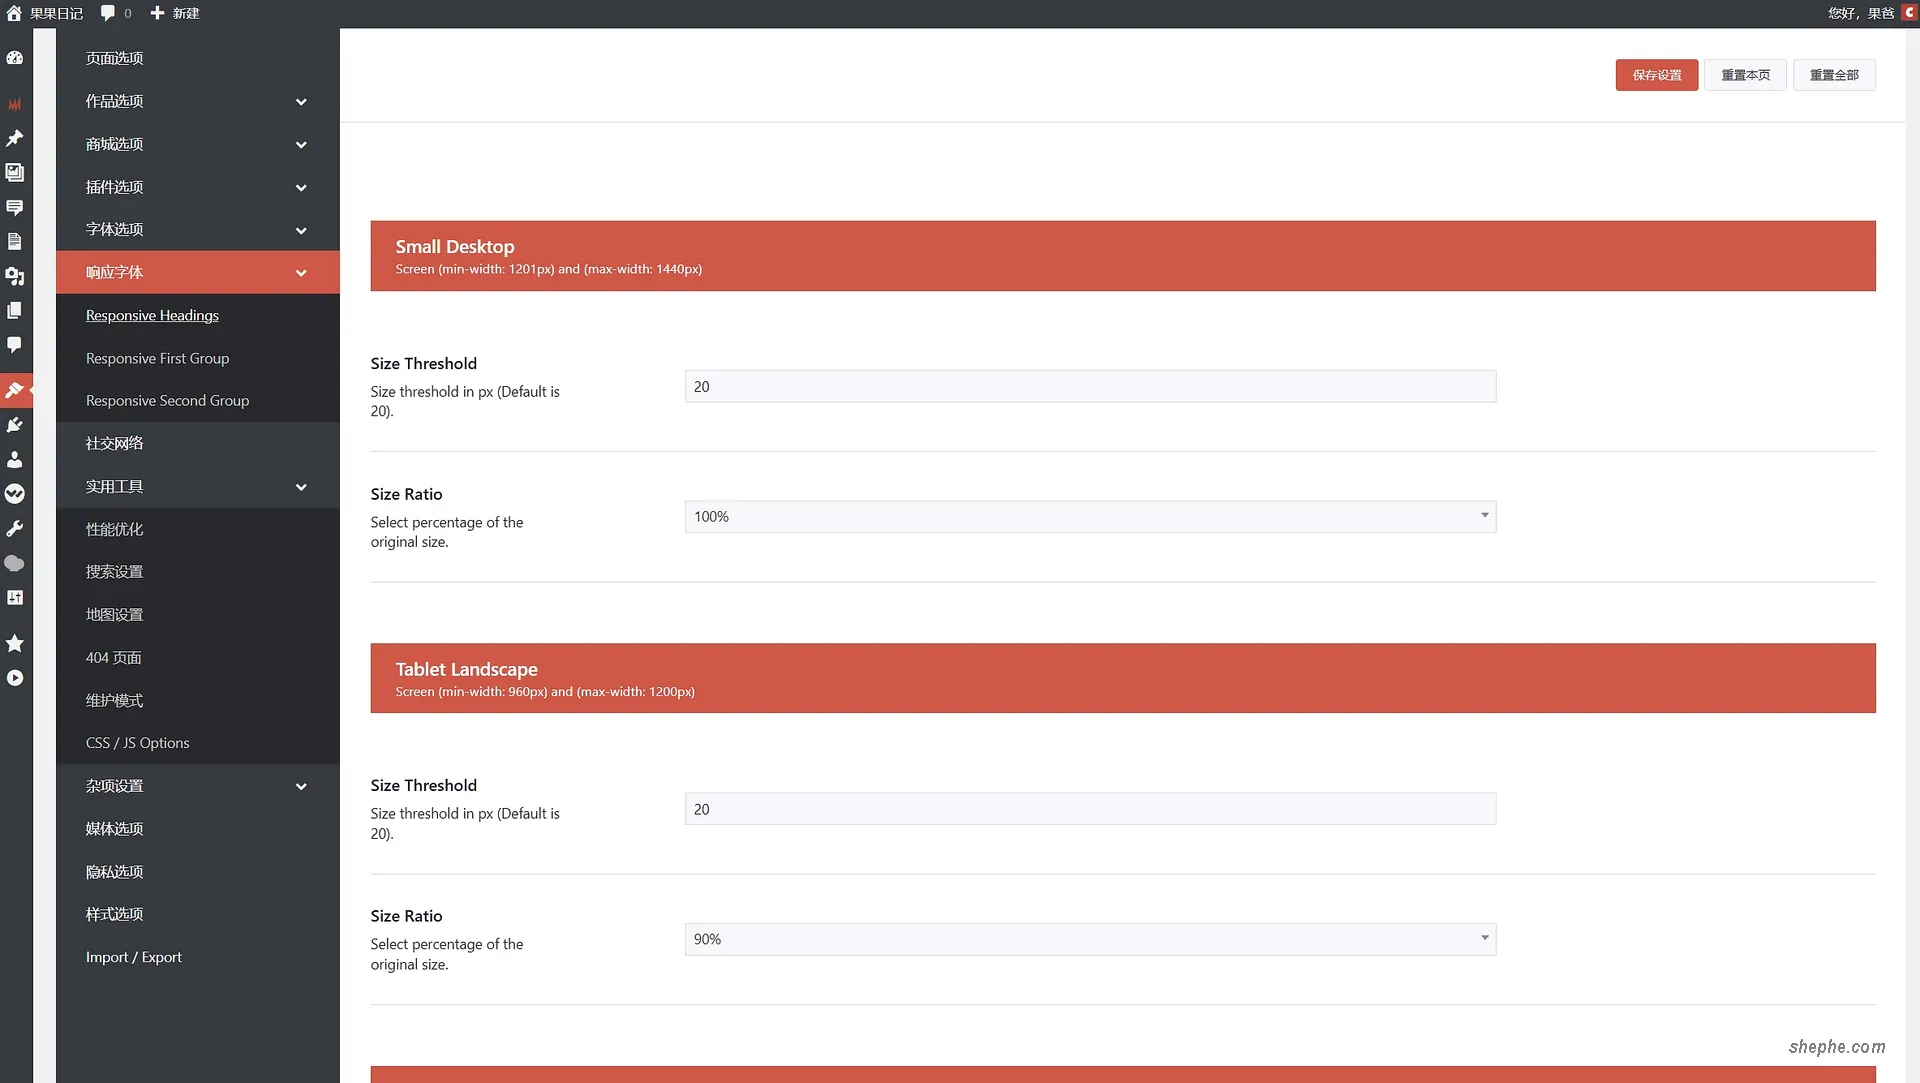Click 重置全部 to reset all settings
1920x1083 pixels.
(x=1834, y=74)
